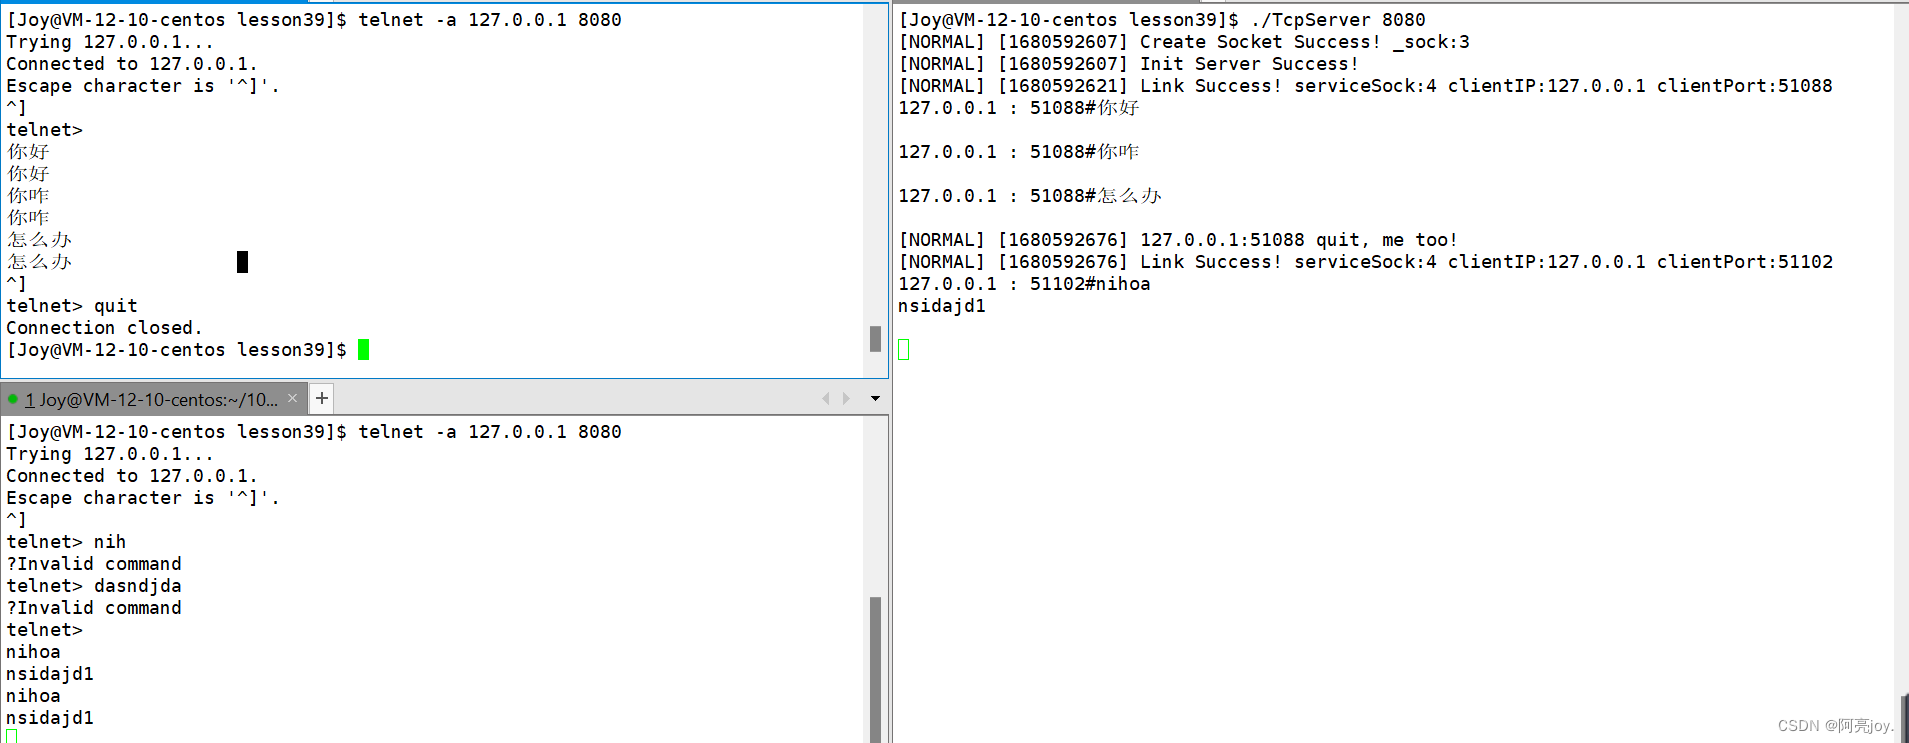Image resolution: width=1909 pixels, height=743 pixels.
Task: Click the "51088#你咋" server message line
Action: click(1018, 152)
